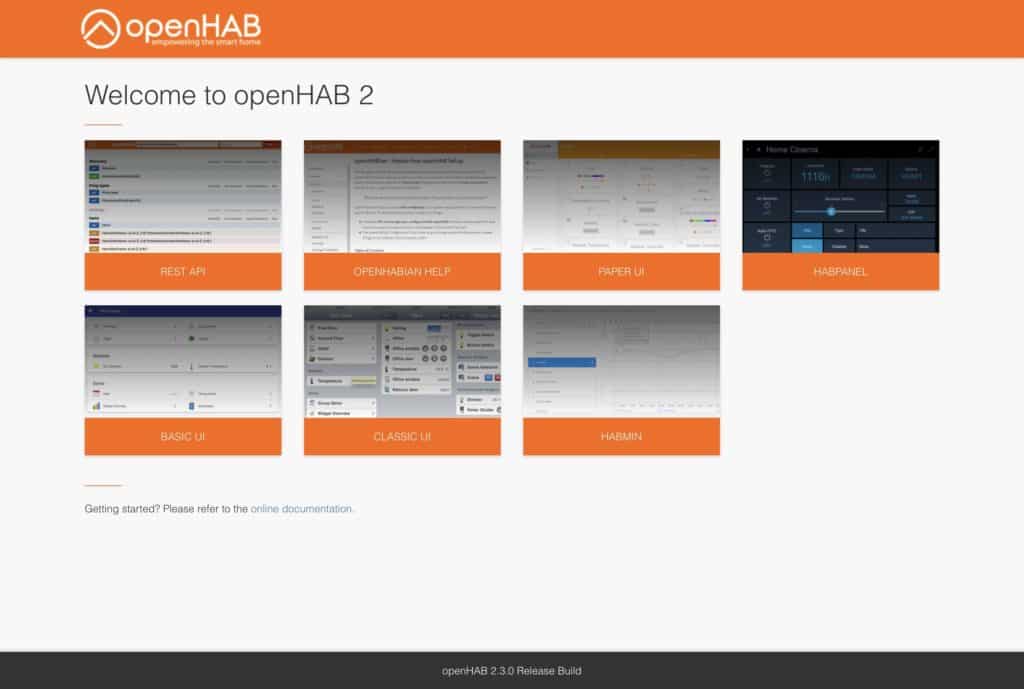Image resolution: width=1024 pixels, height=689 pixels.
Task: Open the REST API tile button
Action: (x=183, y=272)
